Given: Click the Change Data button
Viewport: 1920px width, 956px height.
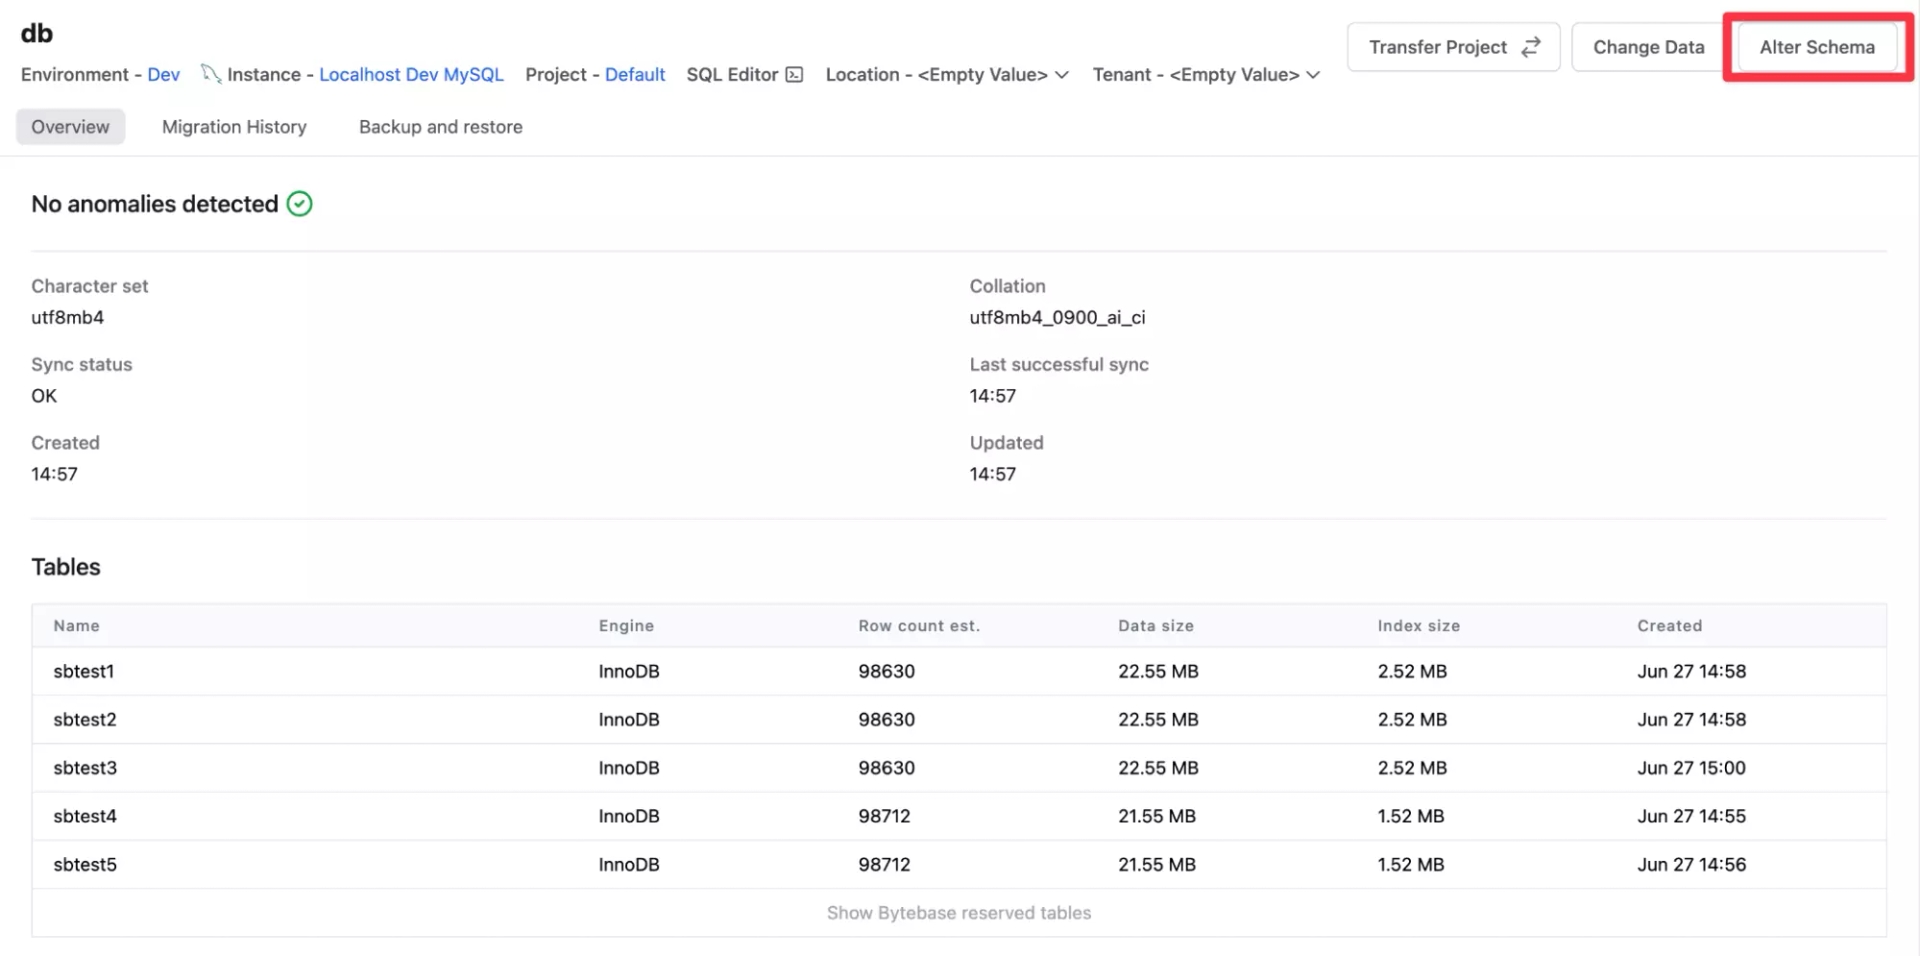Looking at the screenshot, I should [1648, 47].
